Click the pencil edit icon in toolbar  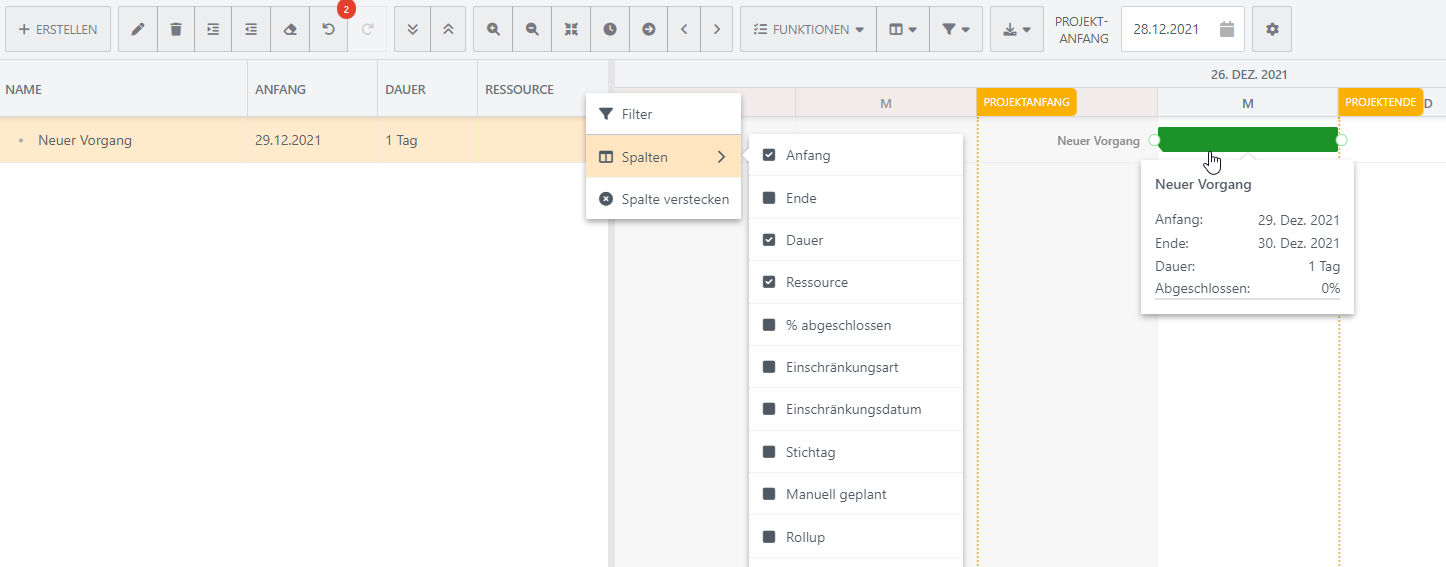137,29
